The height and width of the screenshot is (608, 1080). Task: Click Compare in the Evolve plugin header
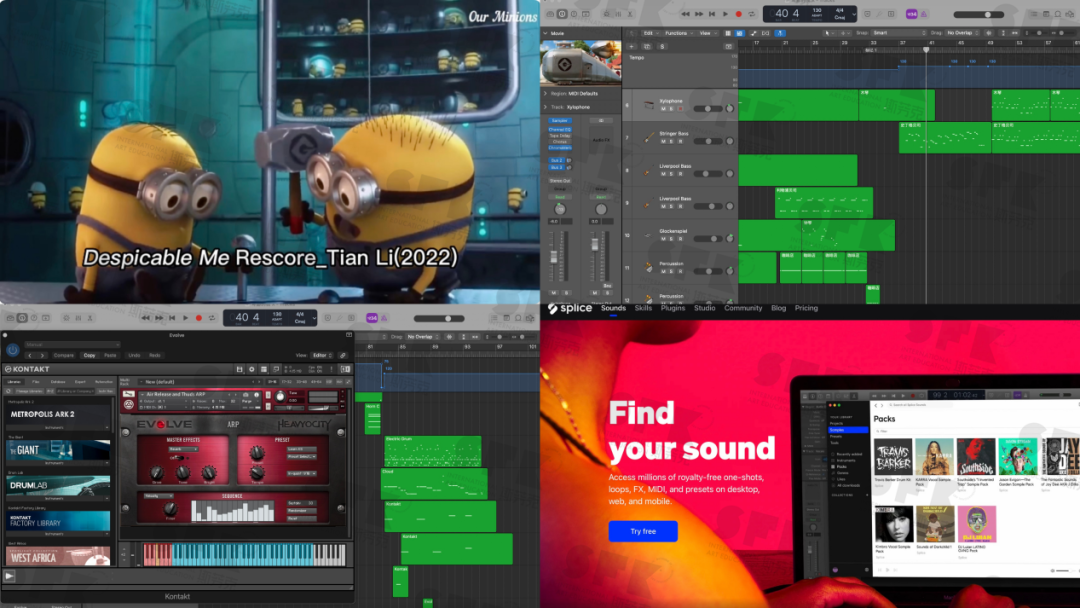(x=63, y=355)
